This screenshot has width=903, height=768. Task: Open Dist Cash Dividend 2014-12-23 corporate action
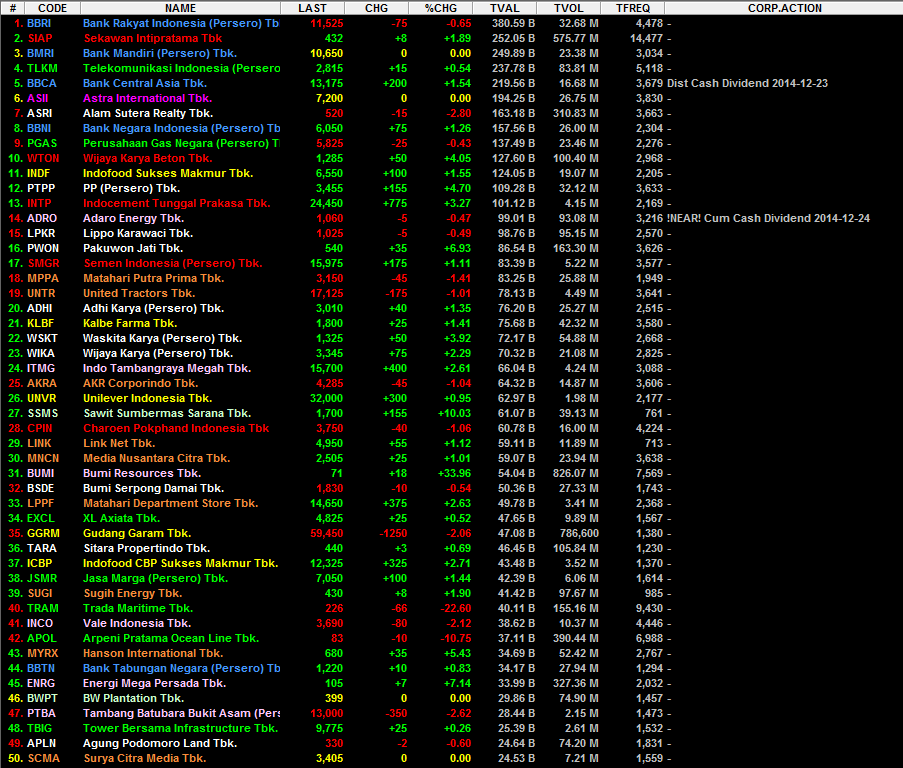pyautogui.click(x=747, y=83)
